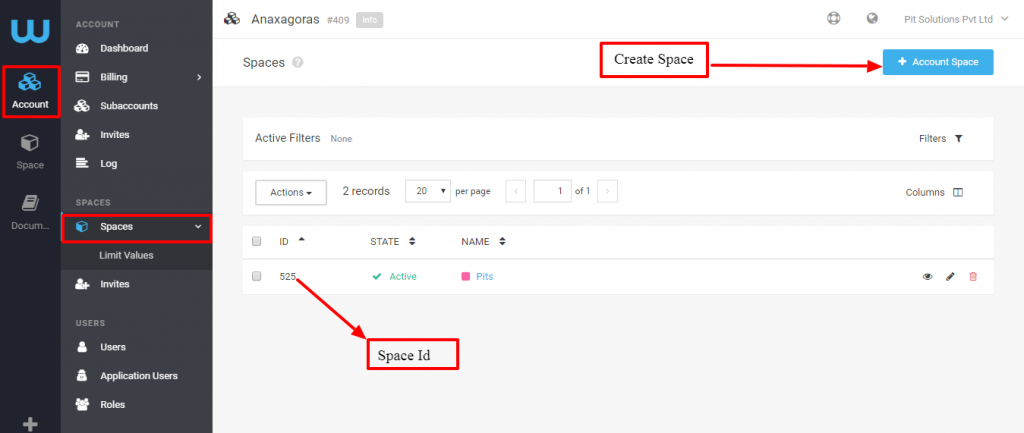Click the help icon next to Spaces

[298, 63]
